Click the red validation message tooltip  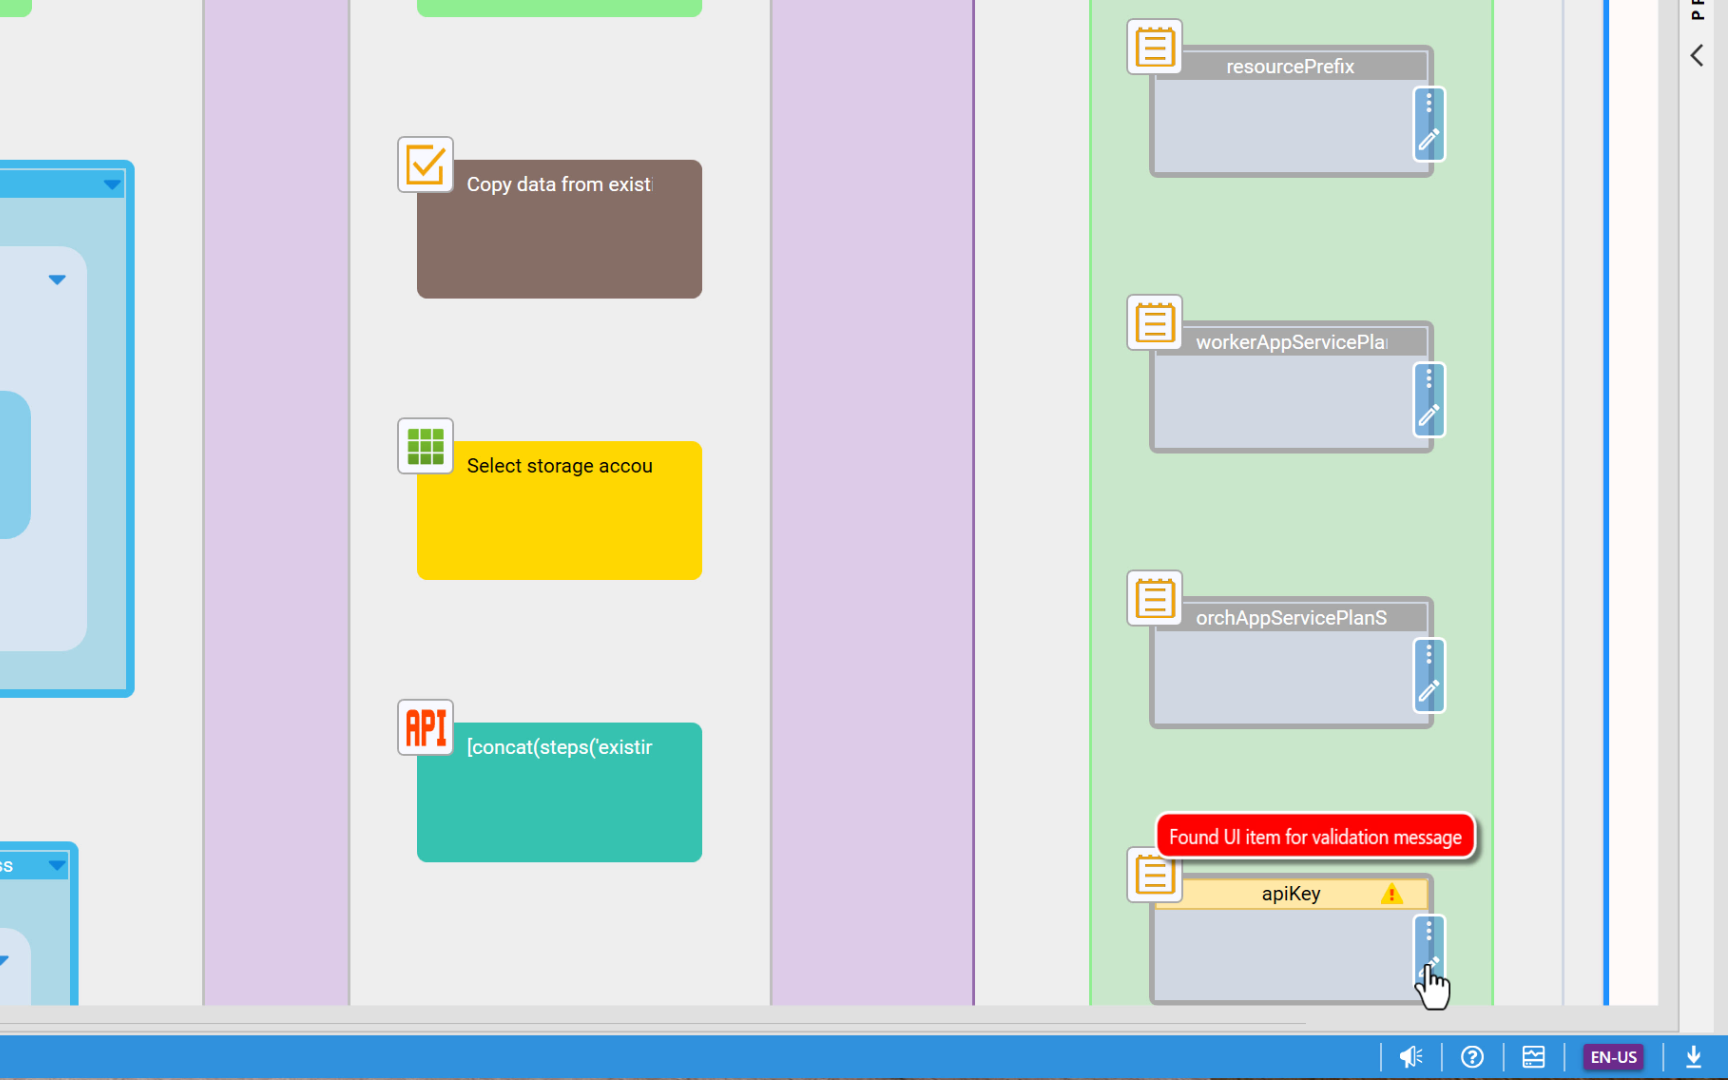pos(1315,837)
